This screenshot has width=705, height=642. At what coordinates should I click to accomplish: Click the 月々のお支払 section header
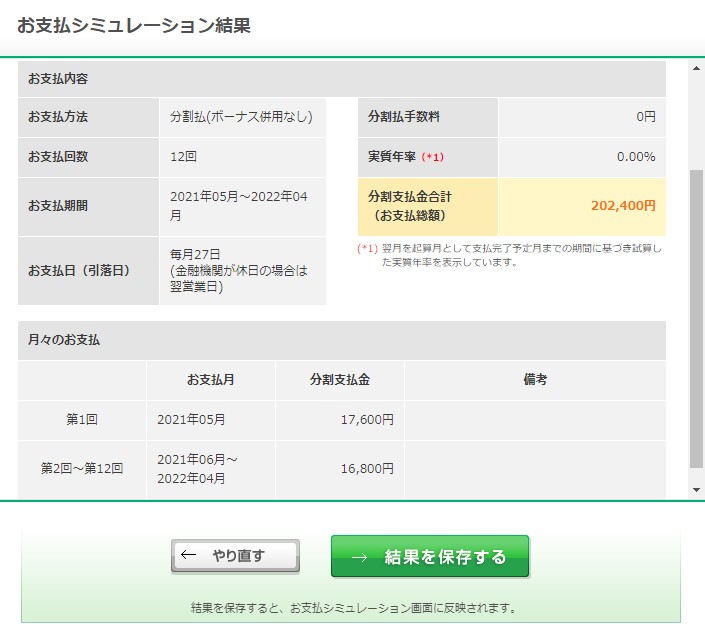(x=342, y=340)
